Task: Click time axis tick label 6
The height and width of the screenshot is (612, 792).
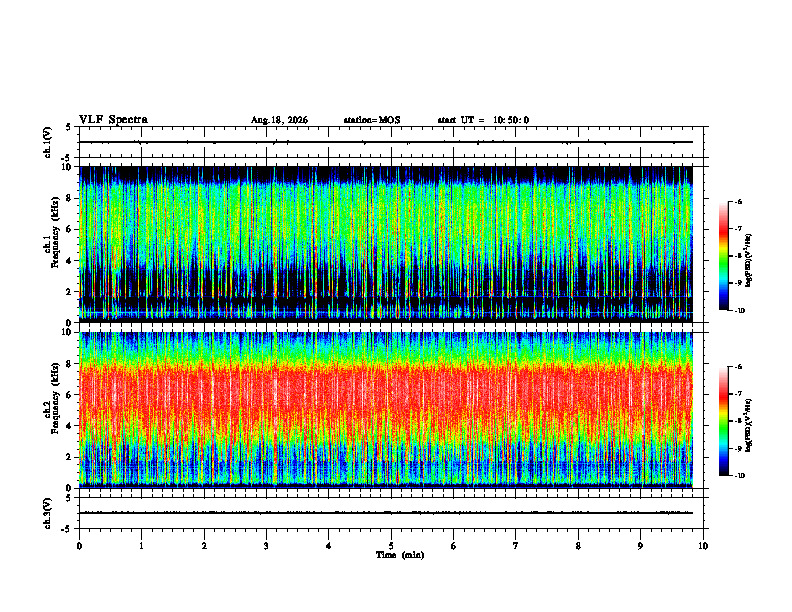Action: [454, 546]
